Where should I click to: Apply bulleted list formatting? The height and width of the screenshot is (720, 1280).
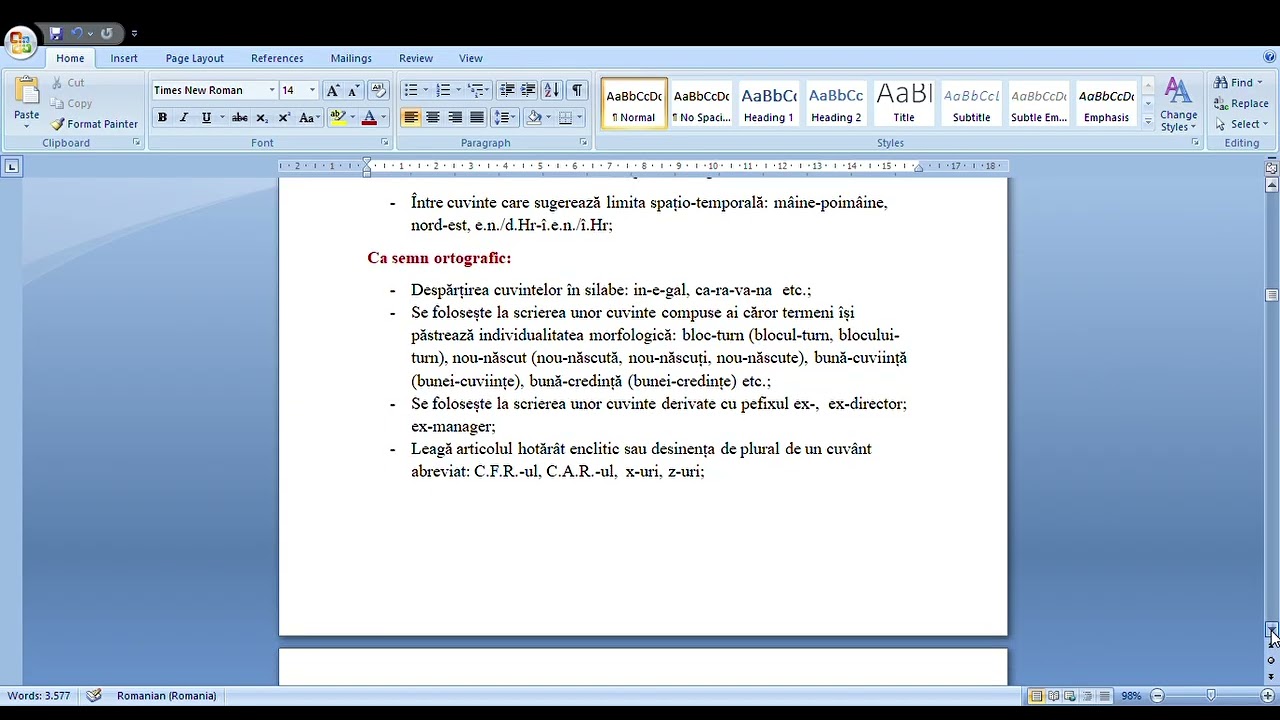(410, 90)
